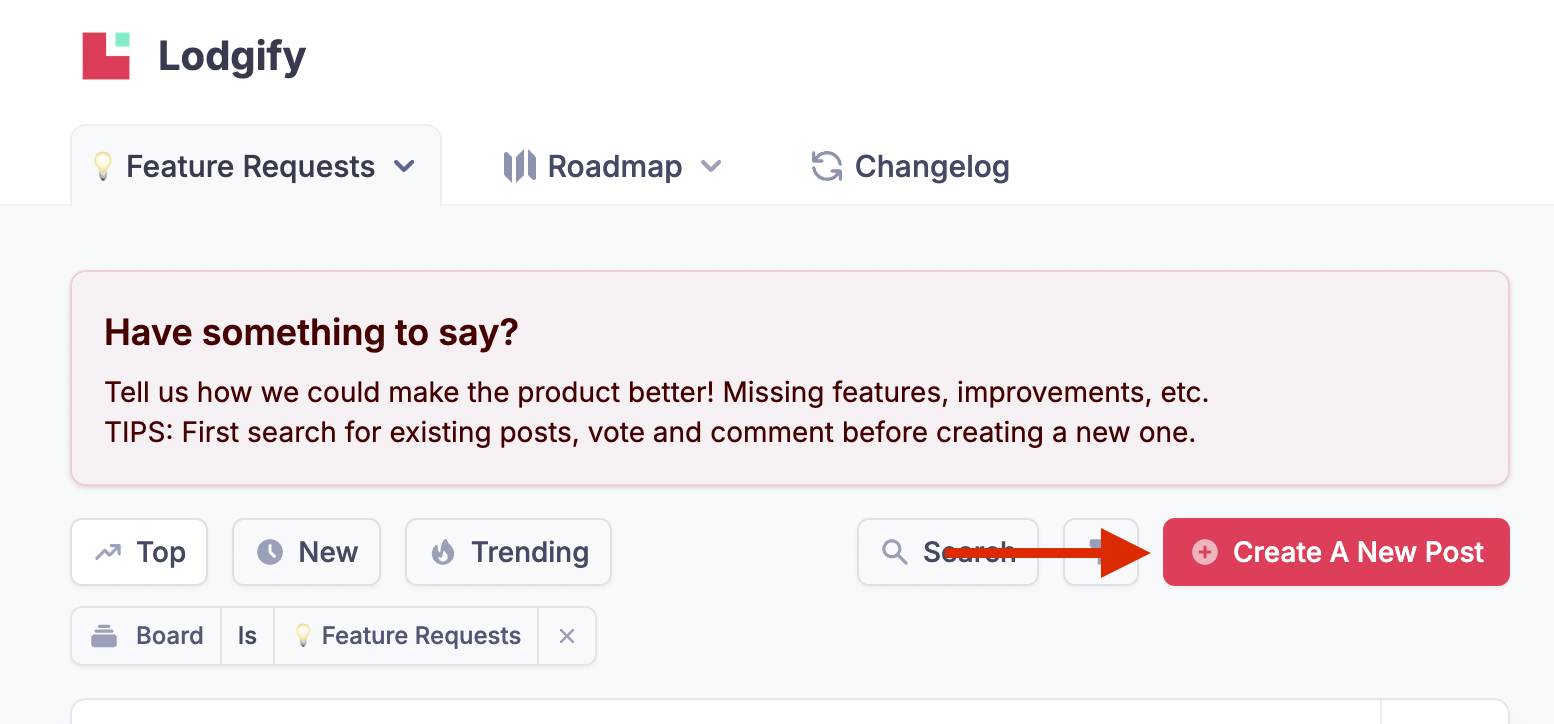Click the circular arrows Changelog icon
The width and height of the screenshot is (1554, 724).
coord(826,166)
